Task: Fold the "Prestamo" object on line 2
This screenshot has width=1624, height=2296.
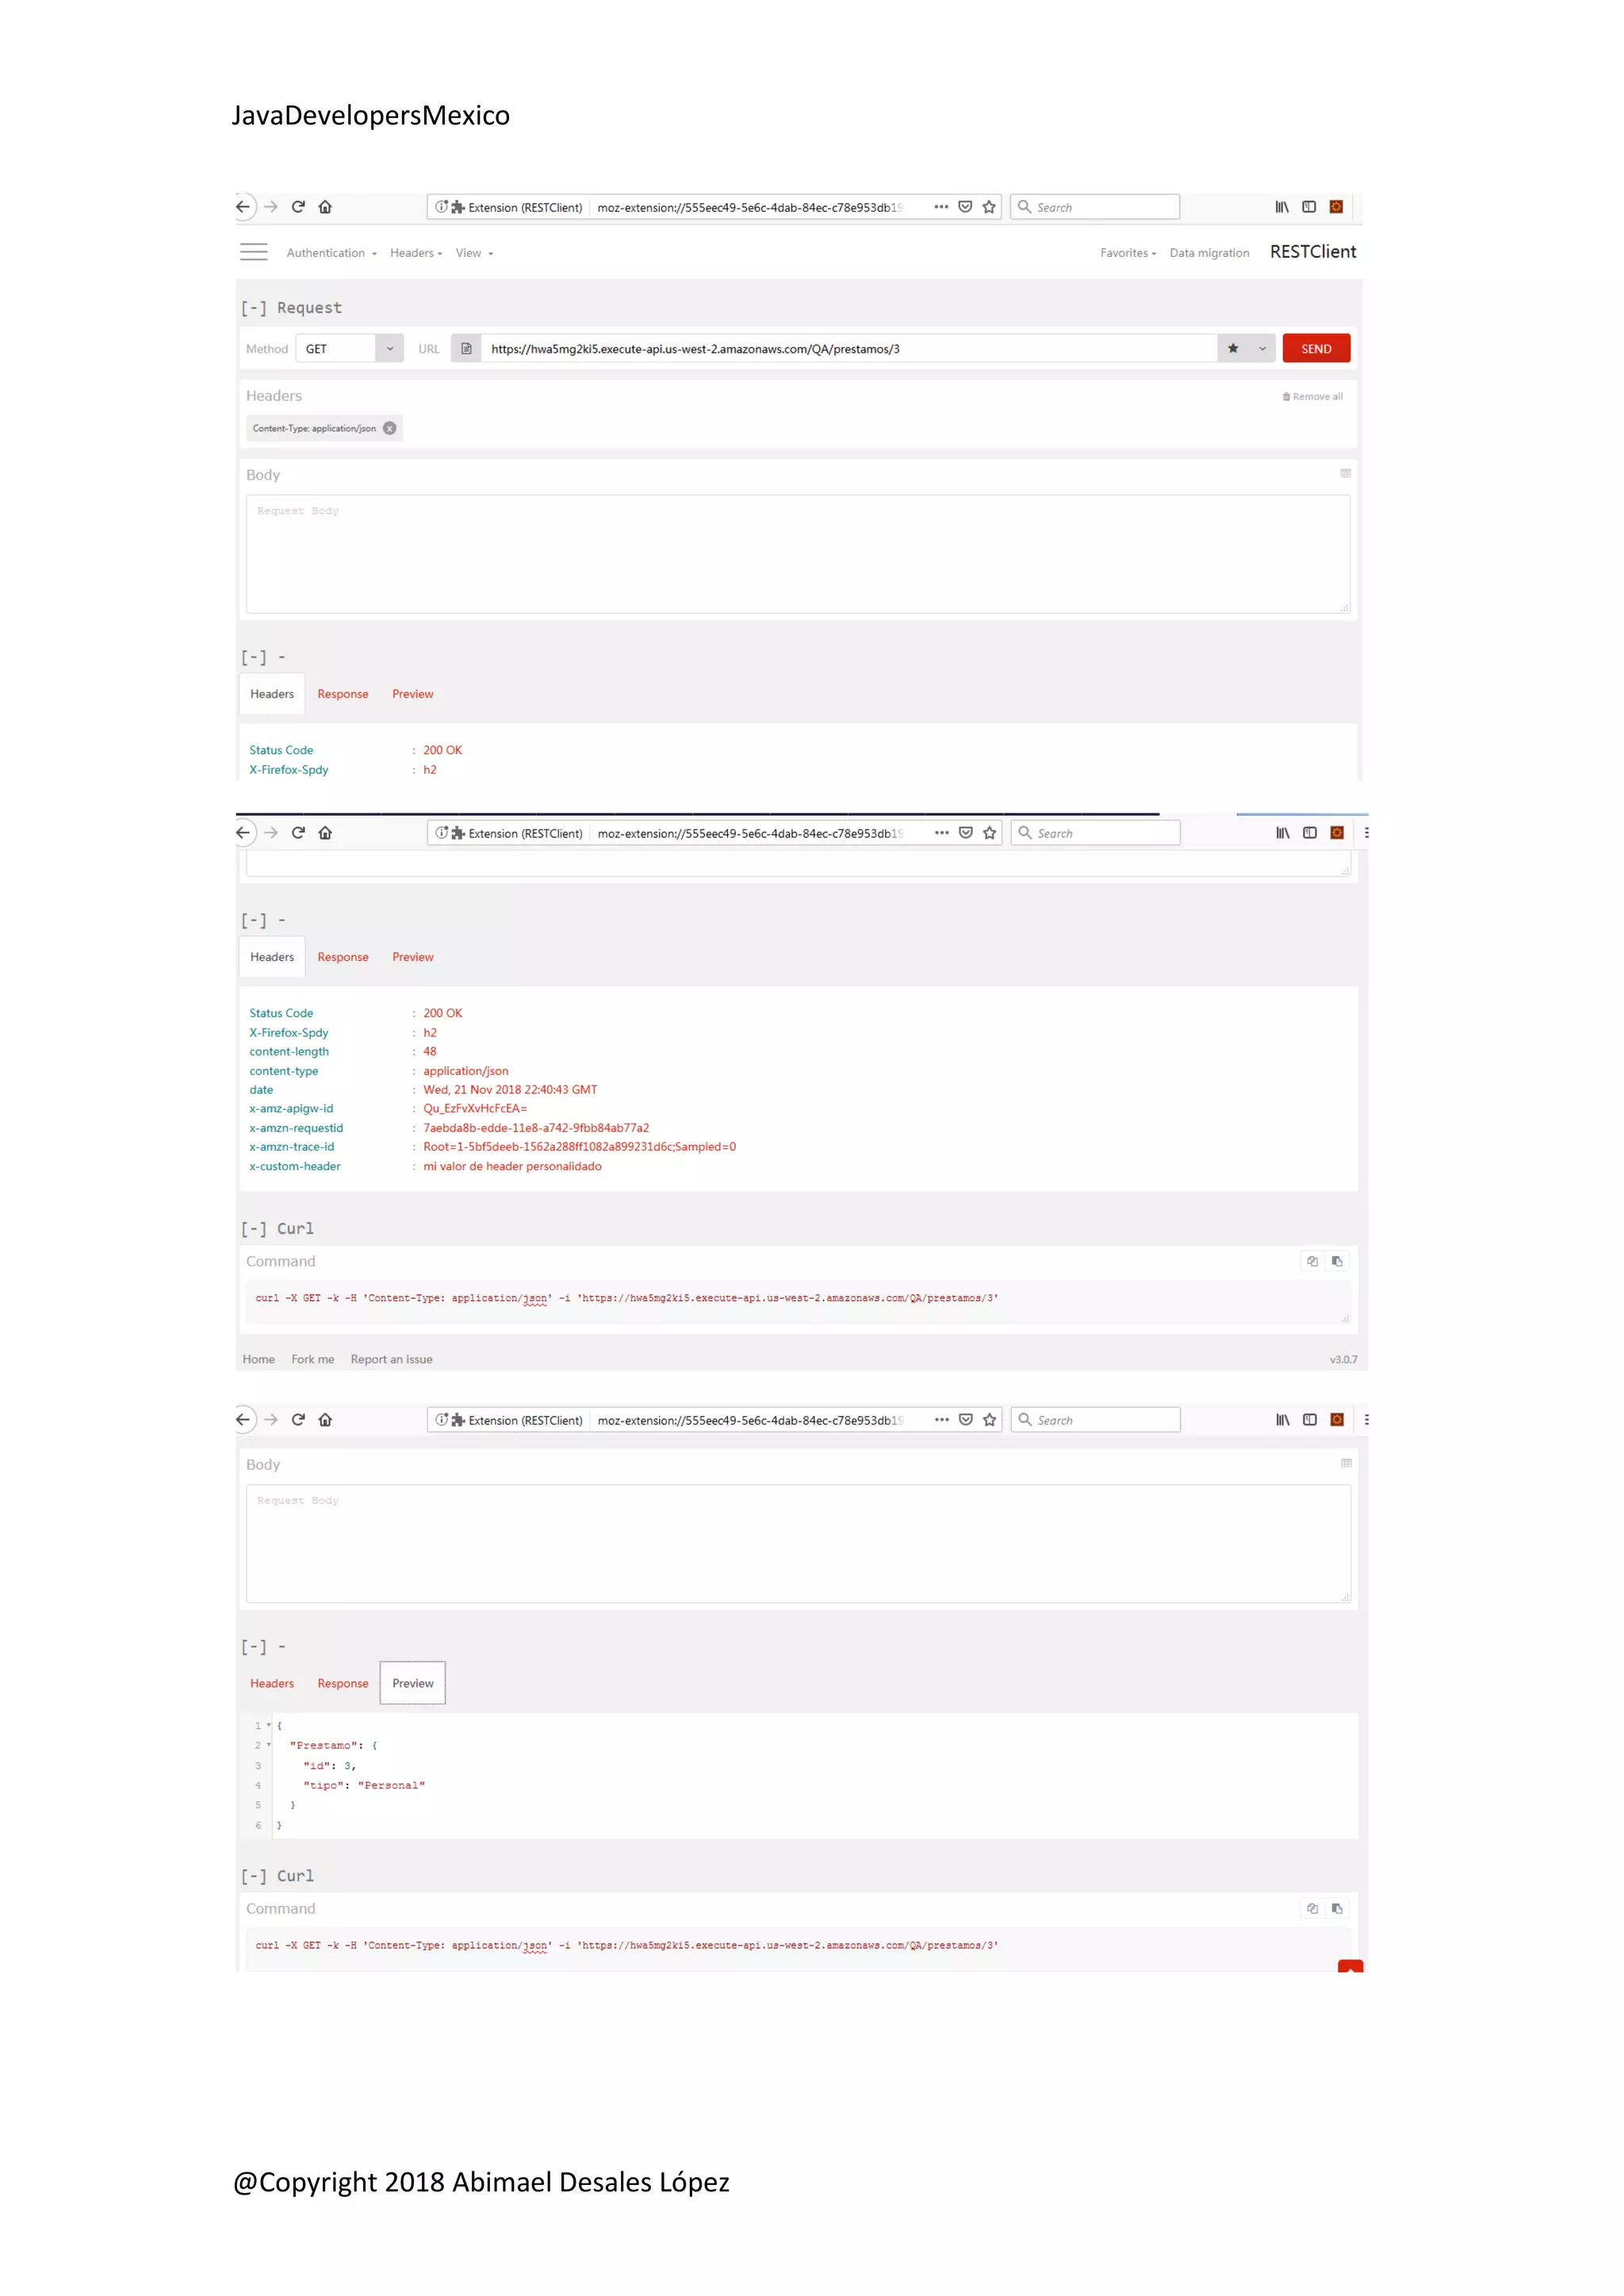Action: 269,1745
